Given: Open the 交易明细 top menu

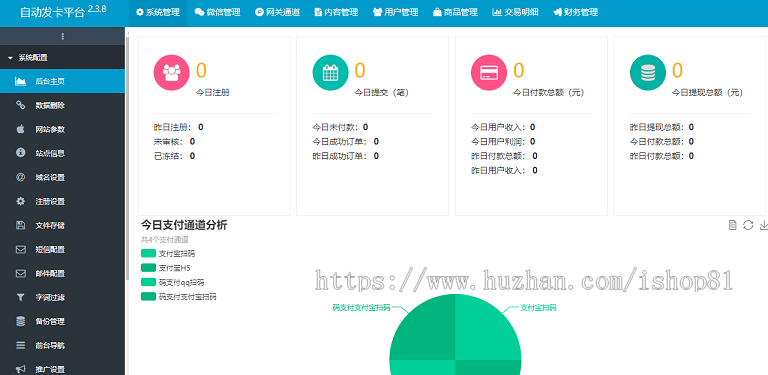Looking at the screenshot, I should (x=515, y=12).
